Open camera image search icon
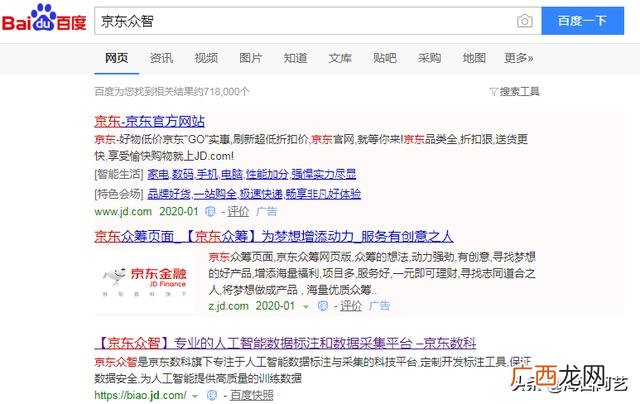The width and height of the screenshot is (640, 404). click(524, 21)
